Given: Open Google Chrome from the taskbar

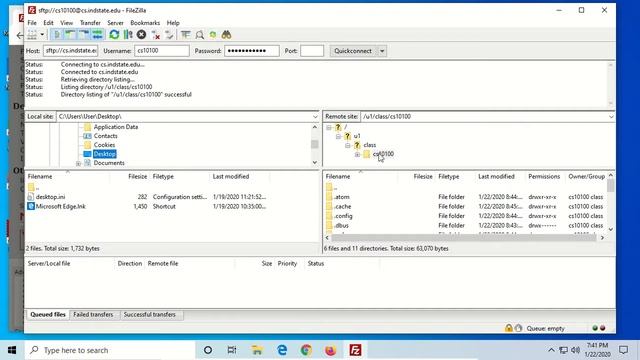Looking at the screenshot, I should [306, 350].
